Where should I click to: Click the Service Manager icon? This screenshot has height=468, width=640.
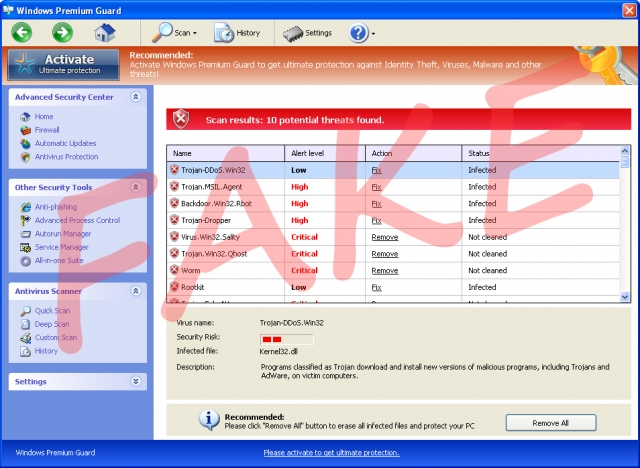tap(25, 248)
